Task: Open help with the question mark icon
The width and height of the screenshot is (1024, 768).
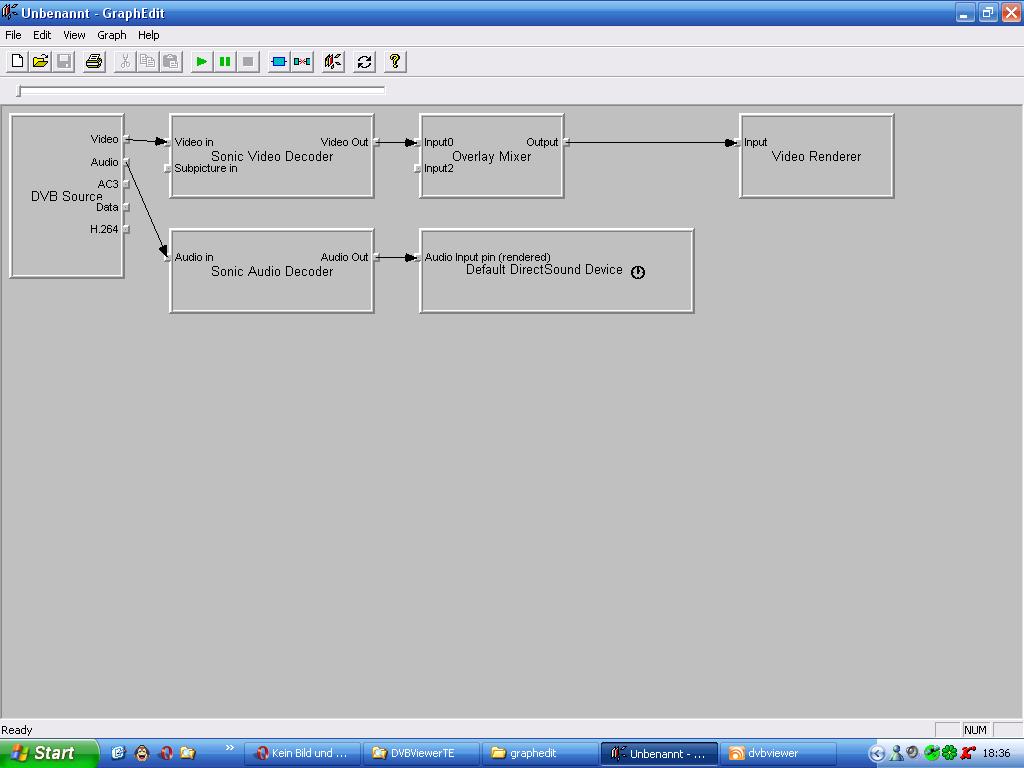Action: click(x=395, y=61)
